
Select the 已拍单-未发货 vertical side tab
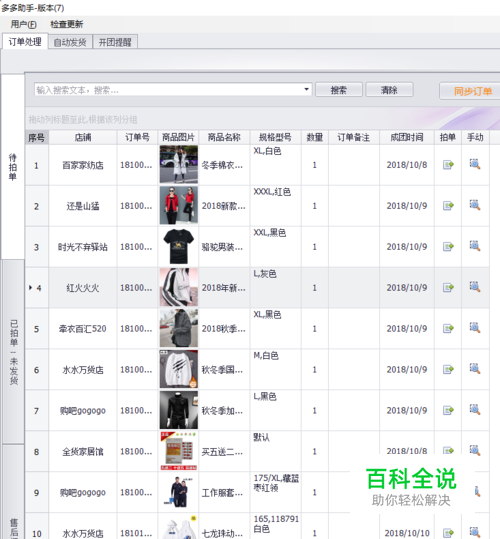click(13, 352)
